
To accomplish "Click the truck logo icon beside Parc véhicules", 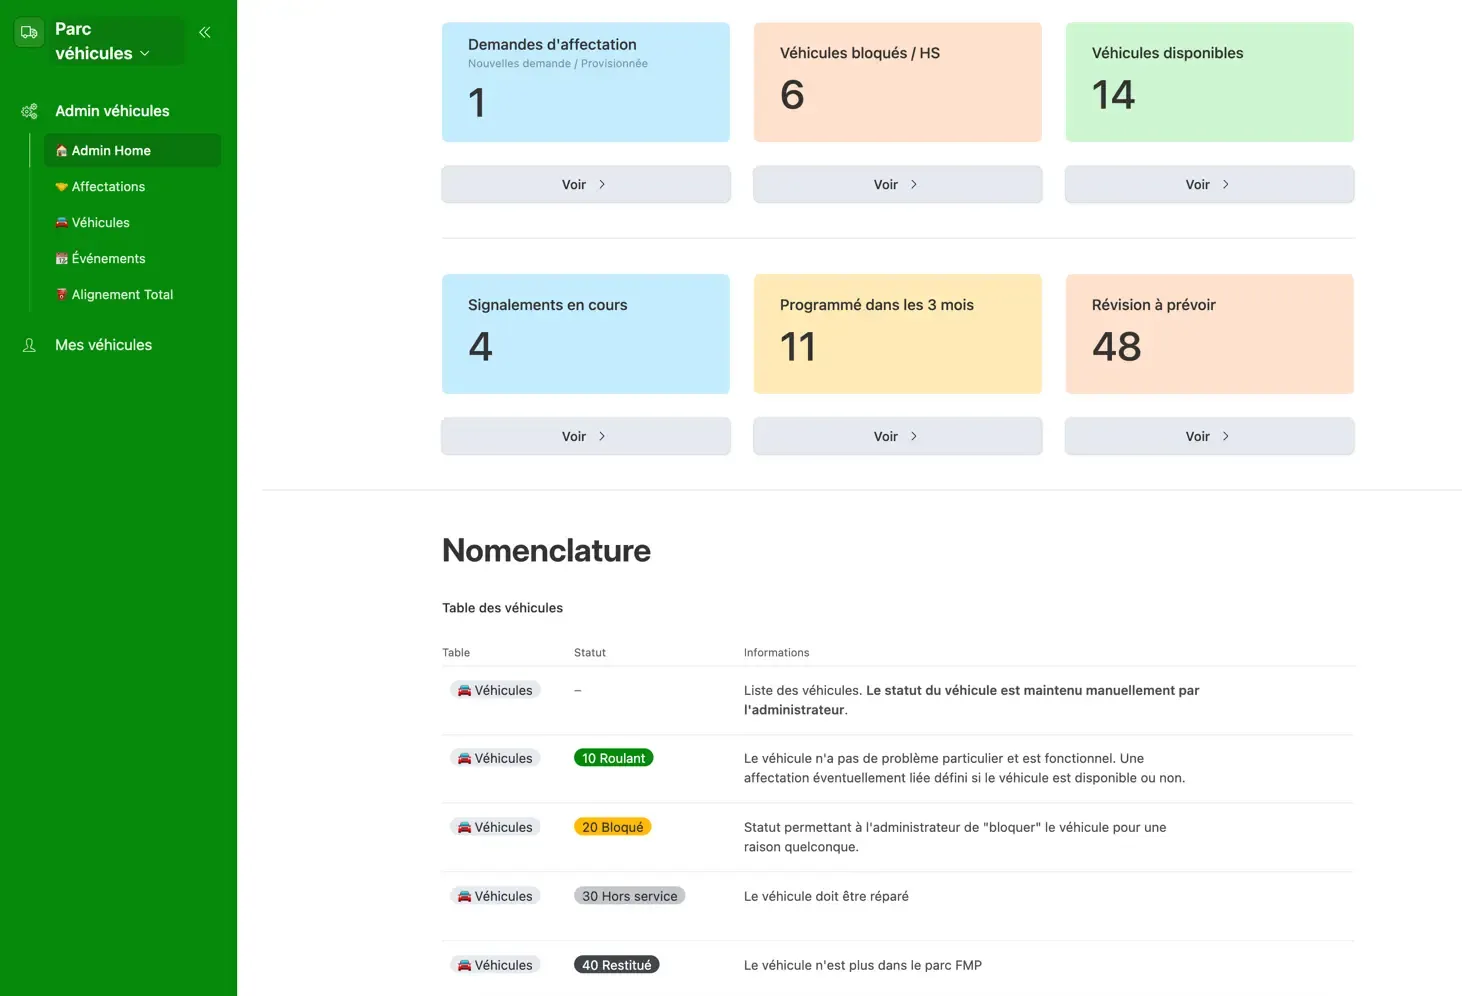I will (30, 32).
